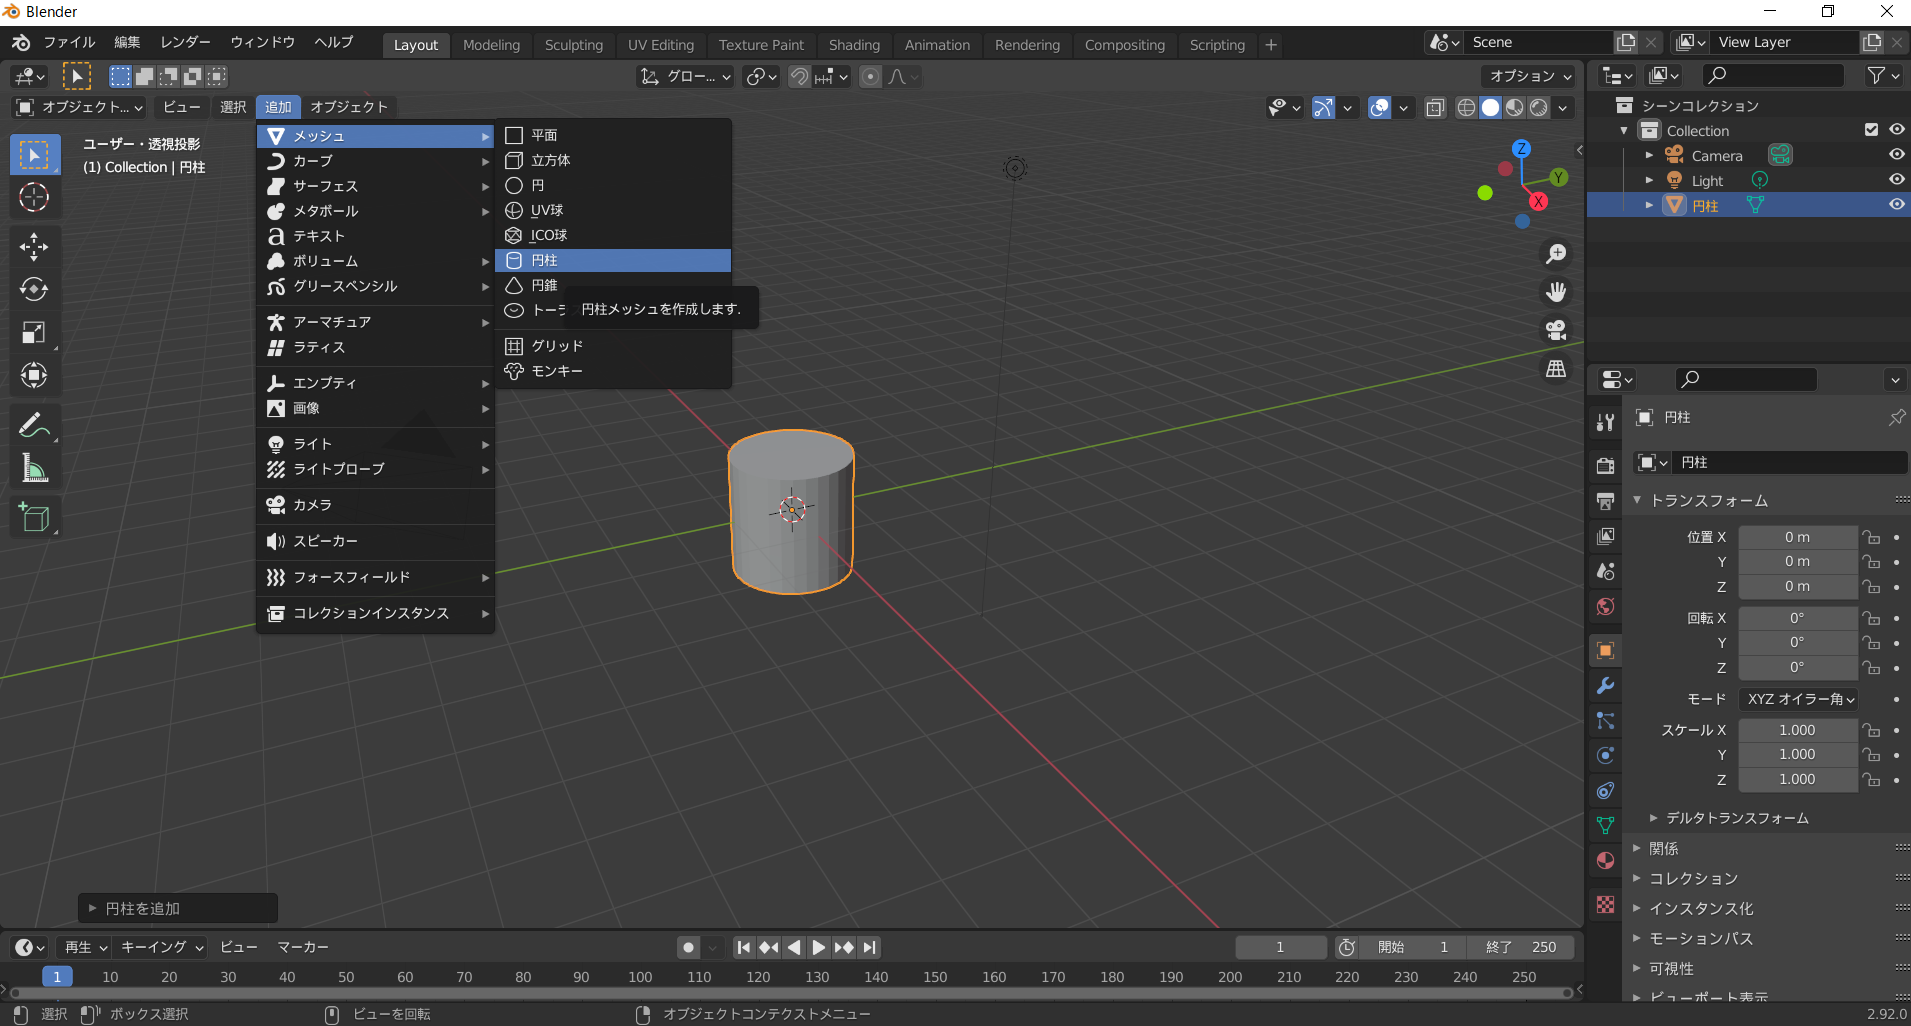Switch to the Sculpting workspace tab
1911x1026 pixels.
point(574,45)
